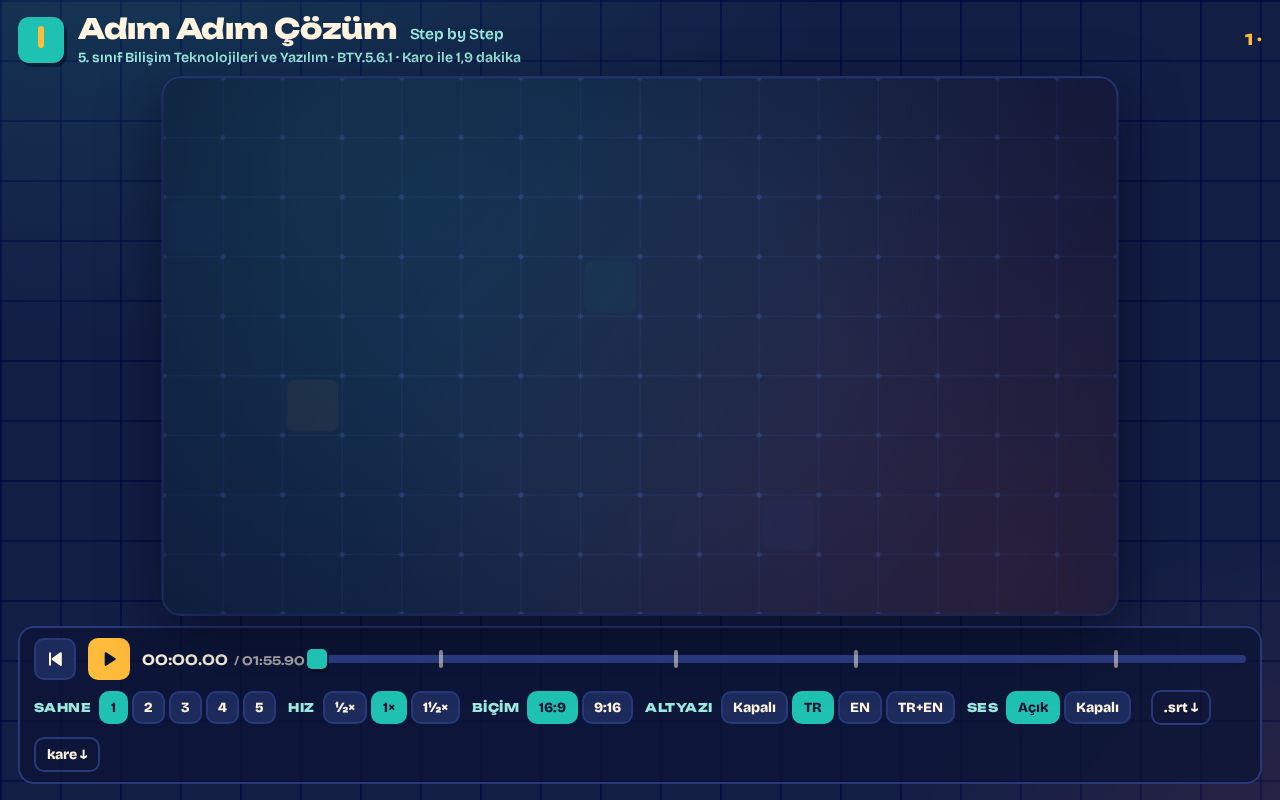The image size is (1280, 800).
Task: Set playback speed to ½×
Action: (345, 707)
